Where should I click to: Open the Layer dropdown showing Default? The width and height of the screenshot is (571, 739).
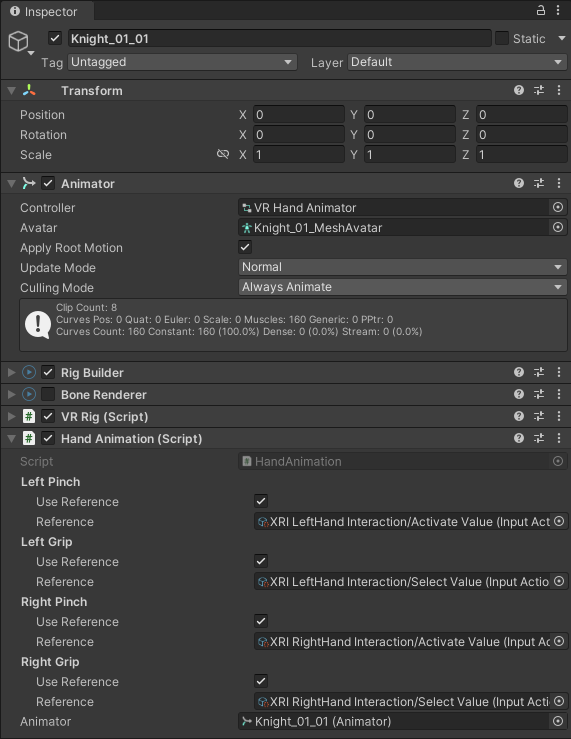point(457,62)
